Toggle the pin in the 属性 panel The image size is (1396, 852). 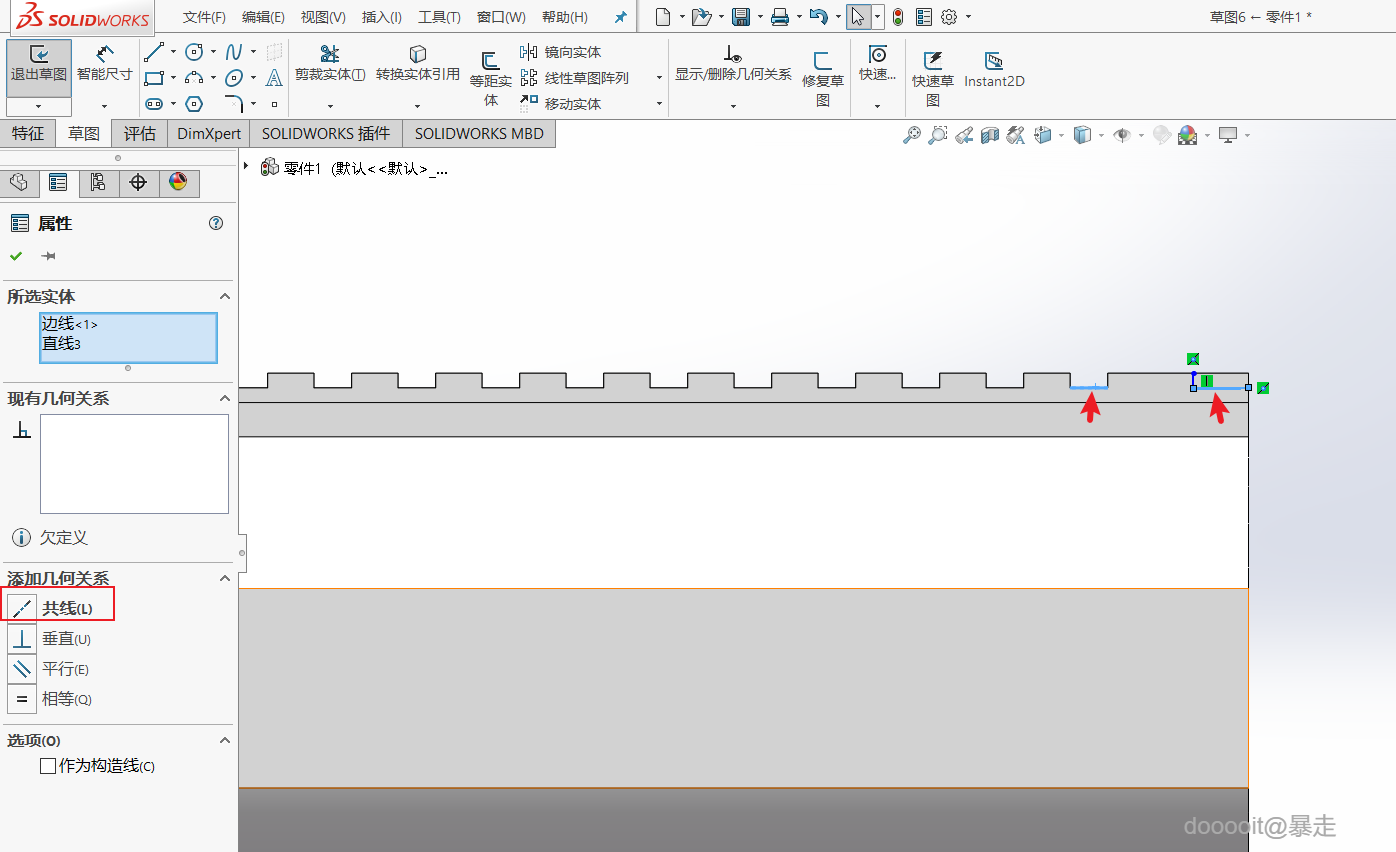click(48, 256)
